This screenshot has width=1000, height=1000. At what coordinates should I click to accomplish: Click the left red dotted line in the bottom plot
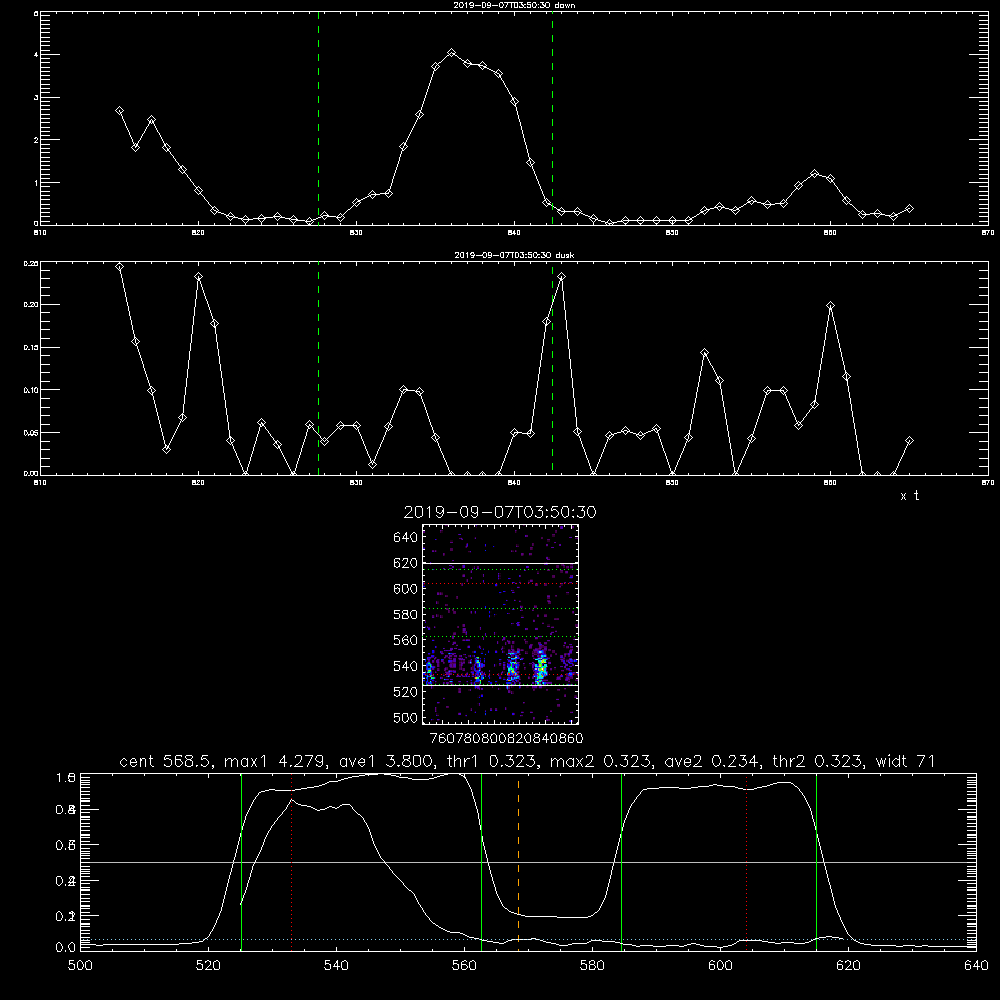pos(291,861)
